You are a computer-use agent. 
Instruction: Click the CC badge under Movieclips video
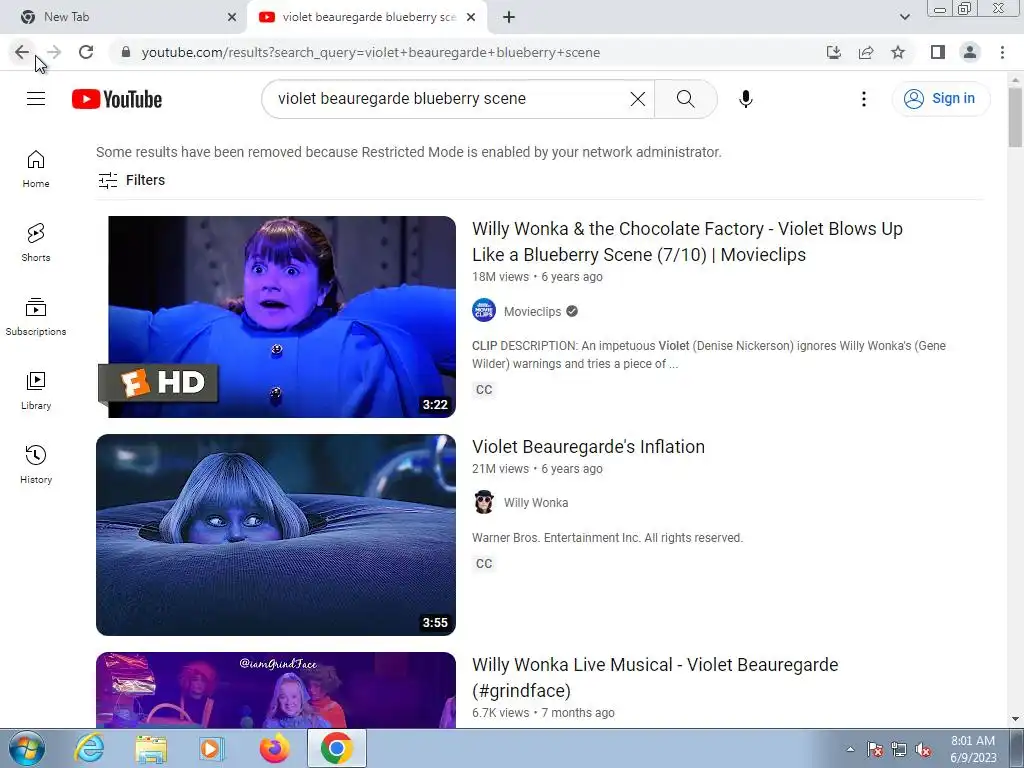pyautogui.click(x=484, y=390)
